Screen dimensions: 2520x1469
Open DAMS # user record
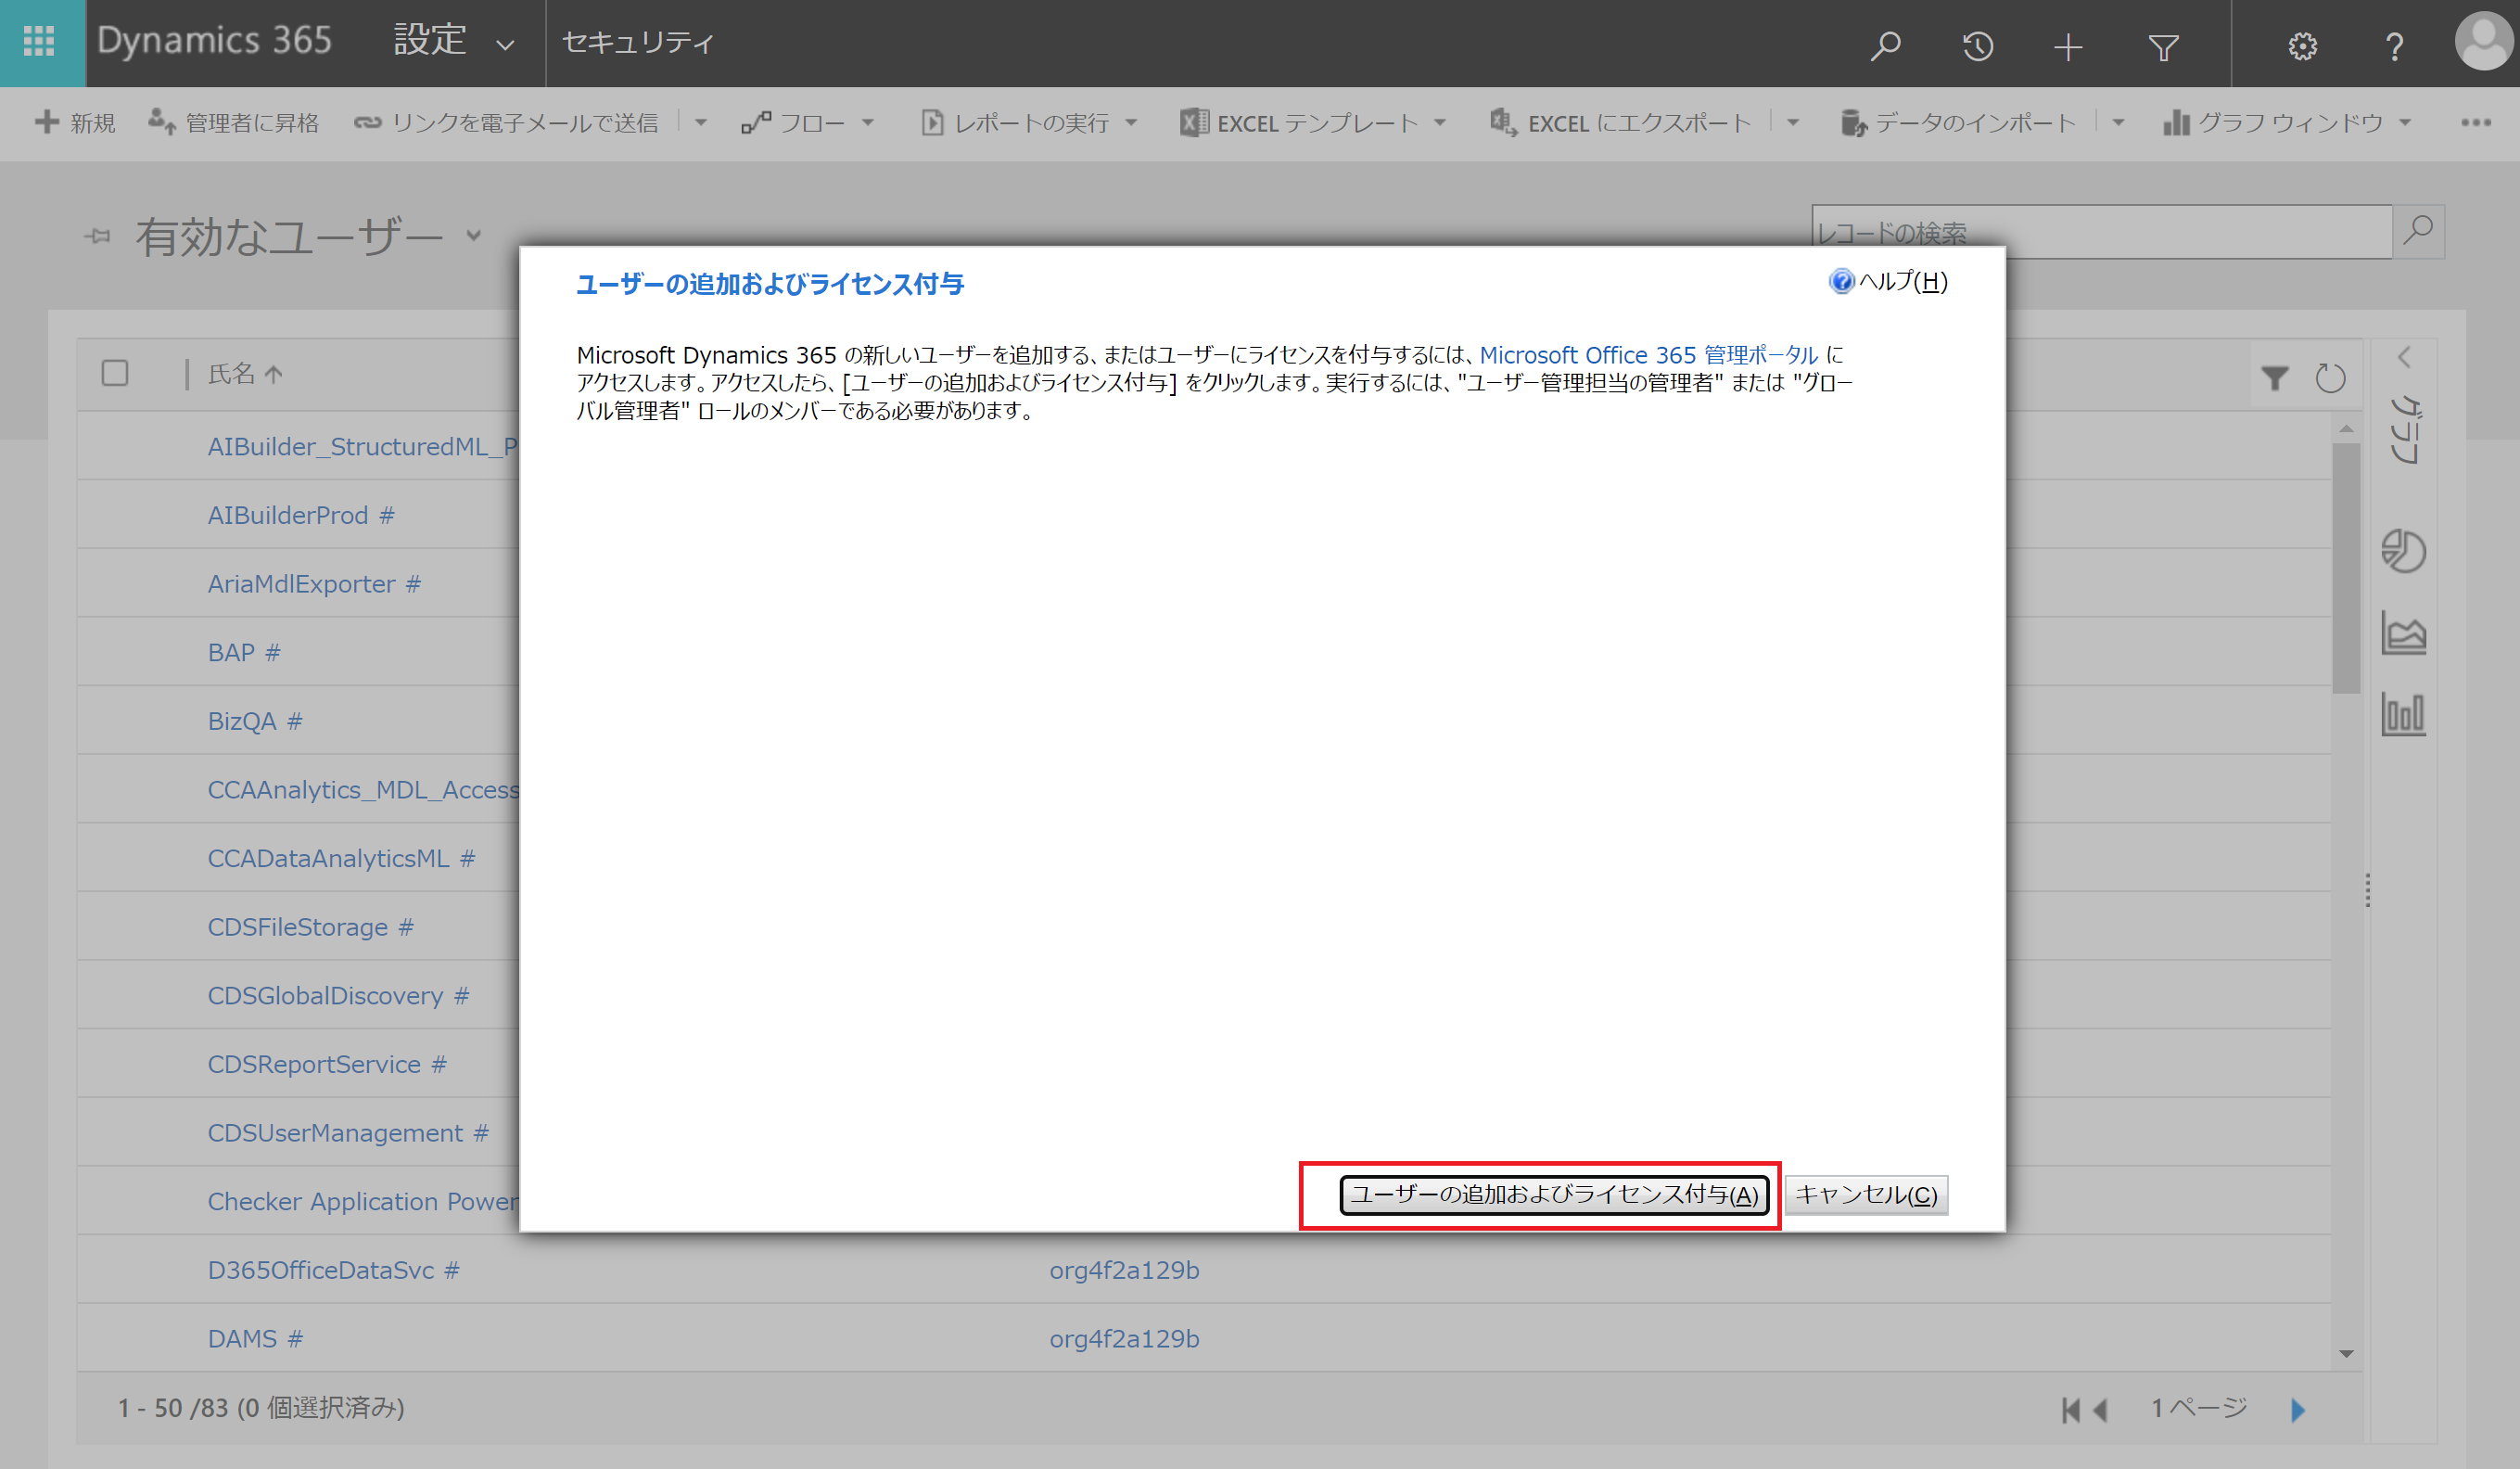point(255,1339)
